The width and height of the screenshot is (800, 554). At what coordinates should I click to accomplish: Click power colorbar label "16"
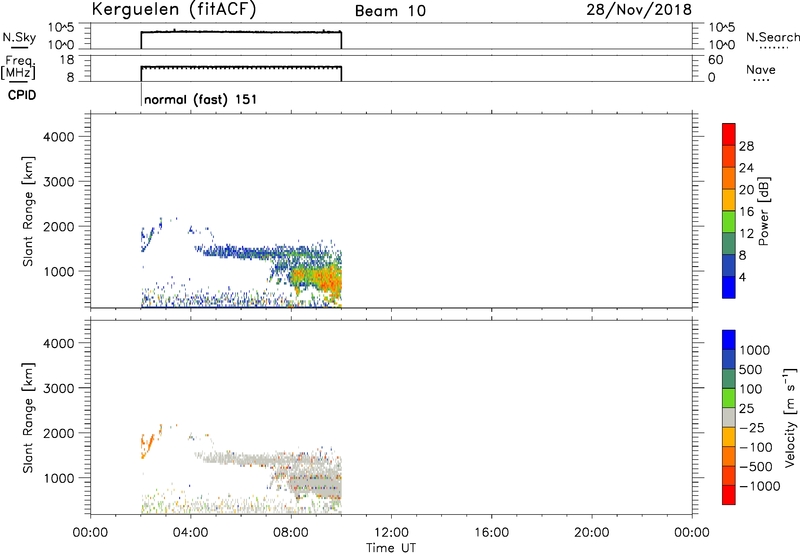[x=746, y=212]
